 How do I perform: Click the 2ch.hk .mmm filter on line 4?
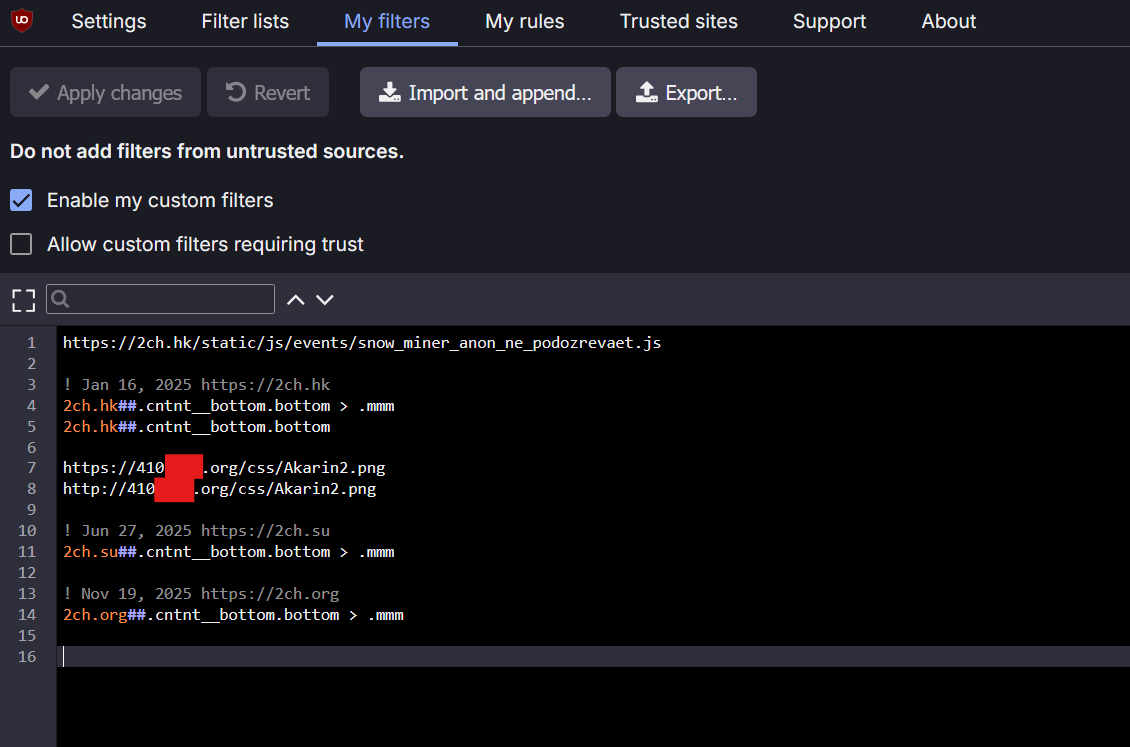(x=228, y=406)
